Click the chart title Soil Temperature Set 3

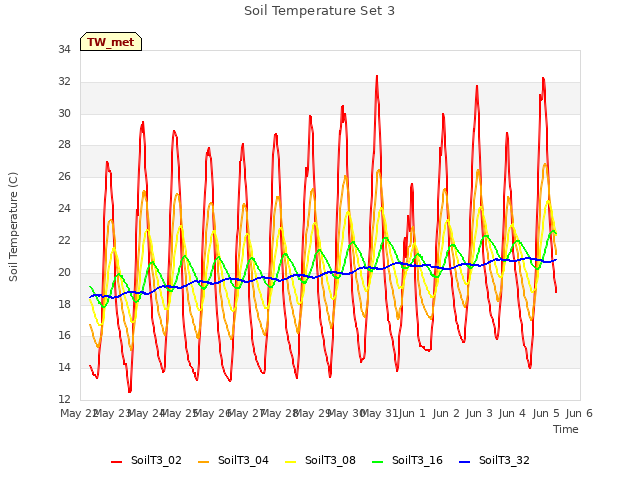click(320, 11)
